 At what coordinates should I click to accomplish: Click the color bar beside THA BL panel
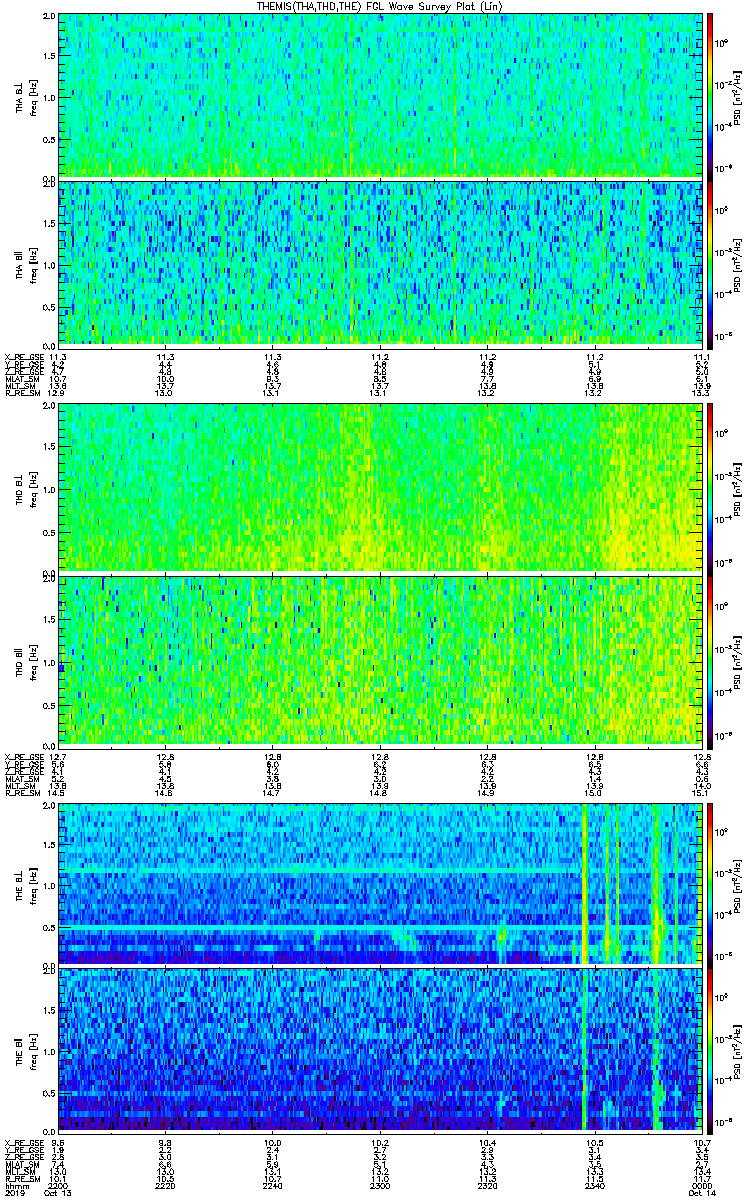[x=711, y=95]
